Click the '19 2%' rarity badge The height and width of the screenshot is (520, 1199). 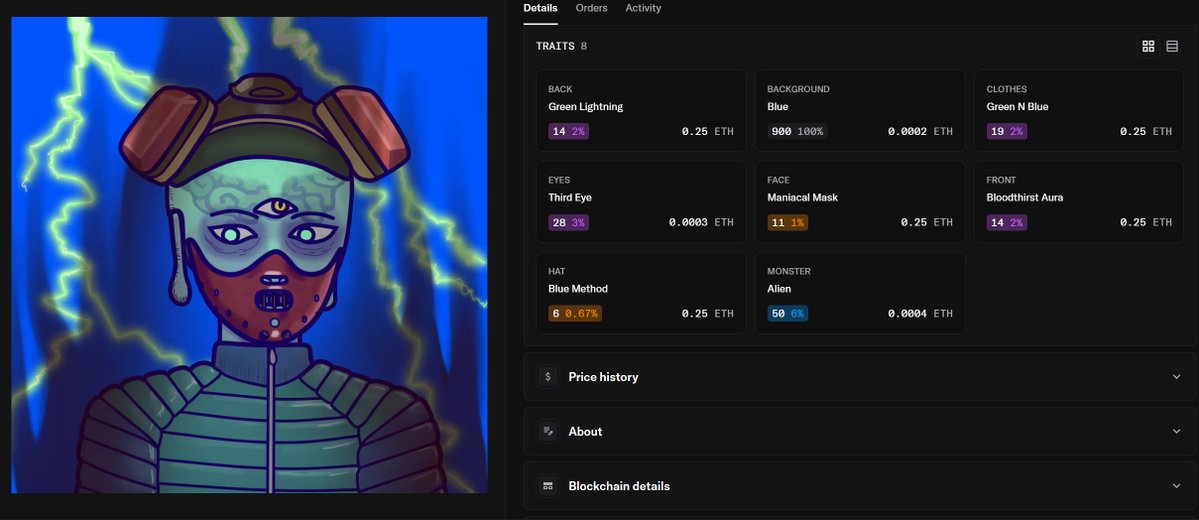[1006, 132]
